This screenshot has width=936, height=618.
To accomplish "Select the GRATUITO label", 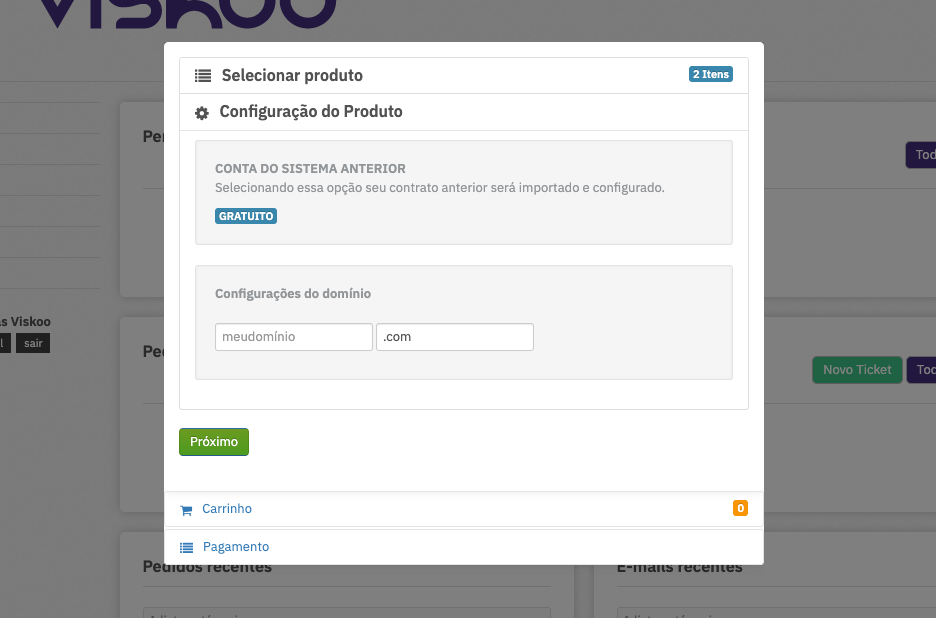I will (246, 216).
